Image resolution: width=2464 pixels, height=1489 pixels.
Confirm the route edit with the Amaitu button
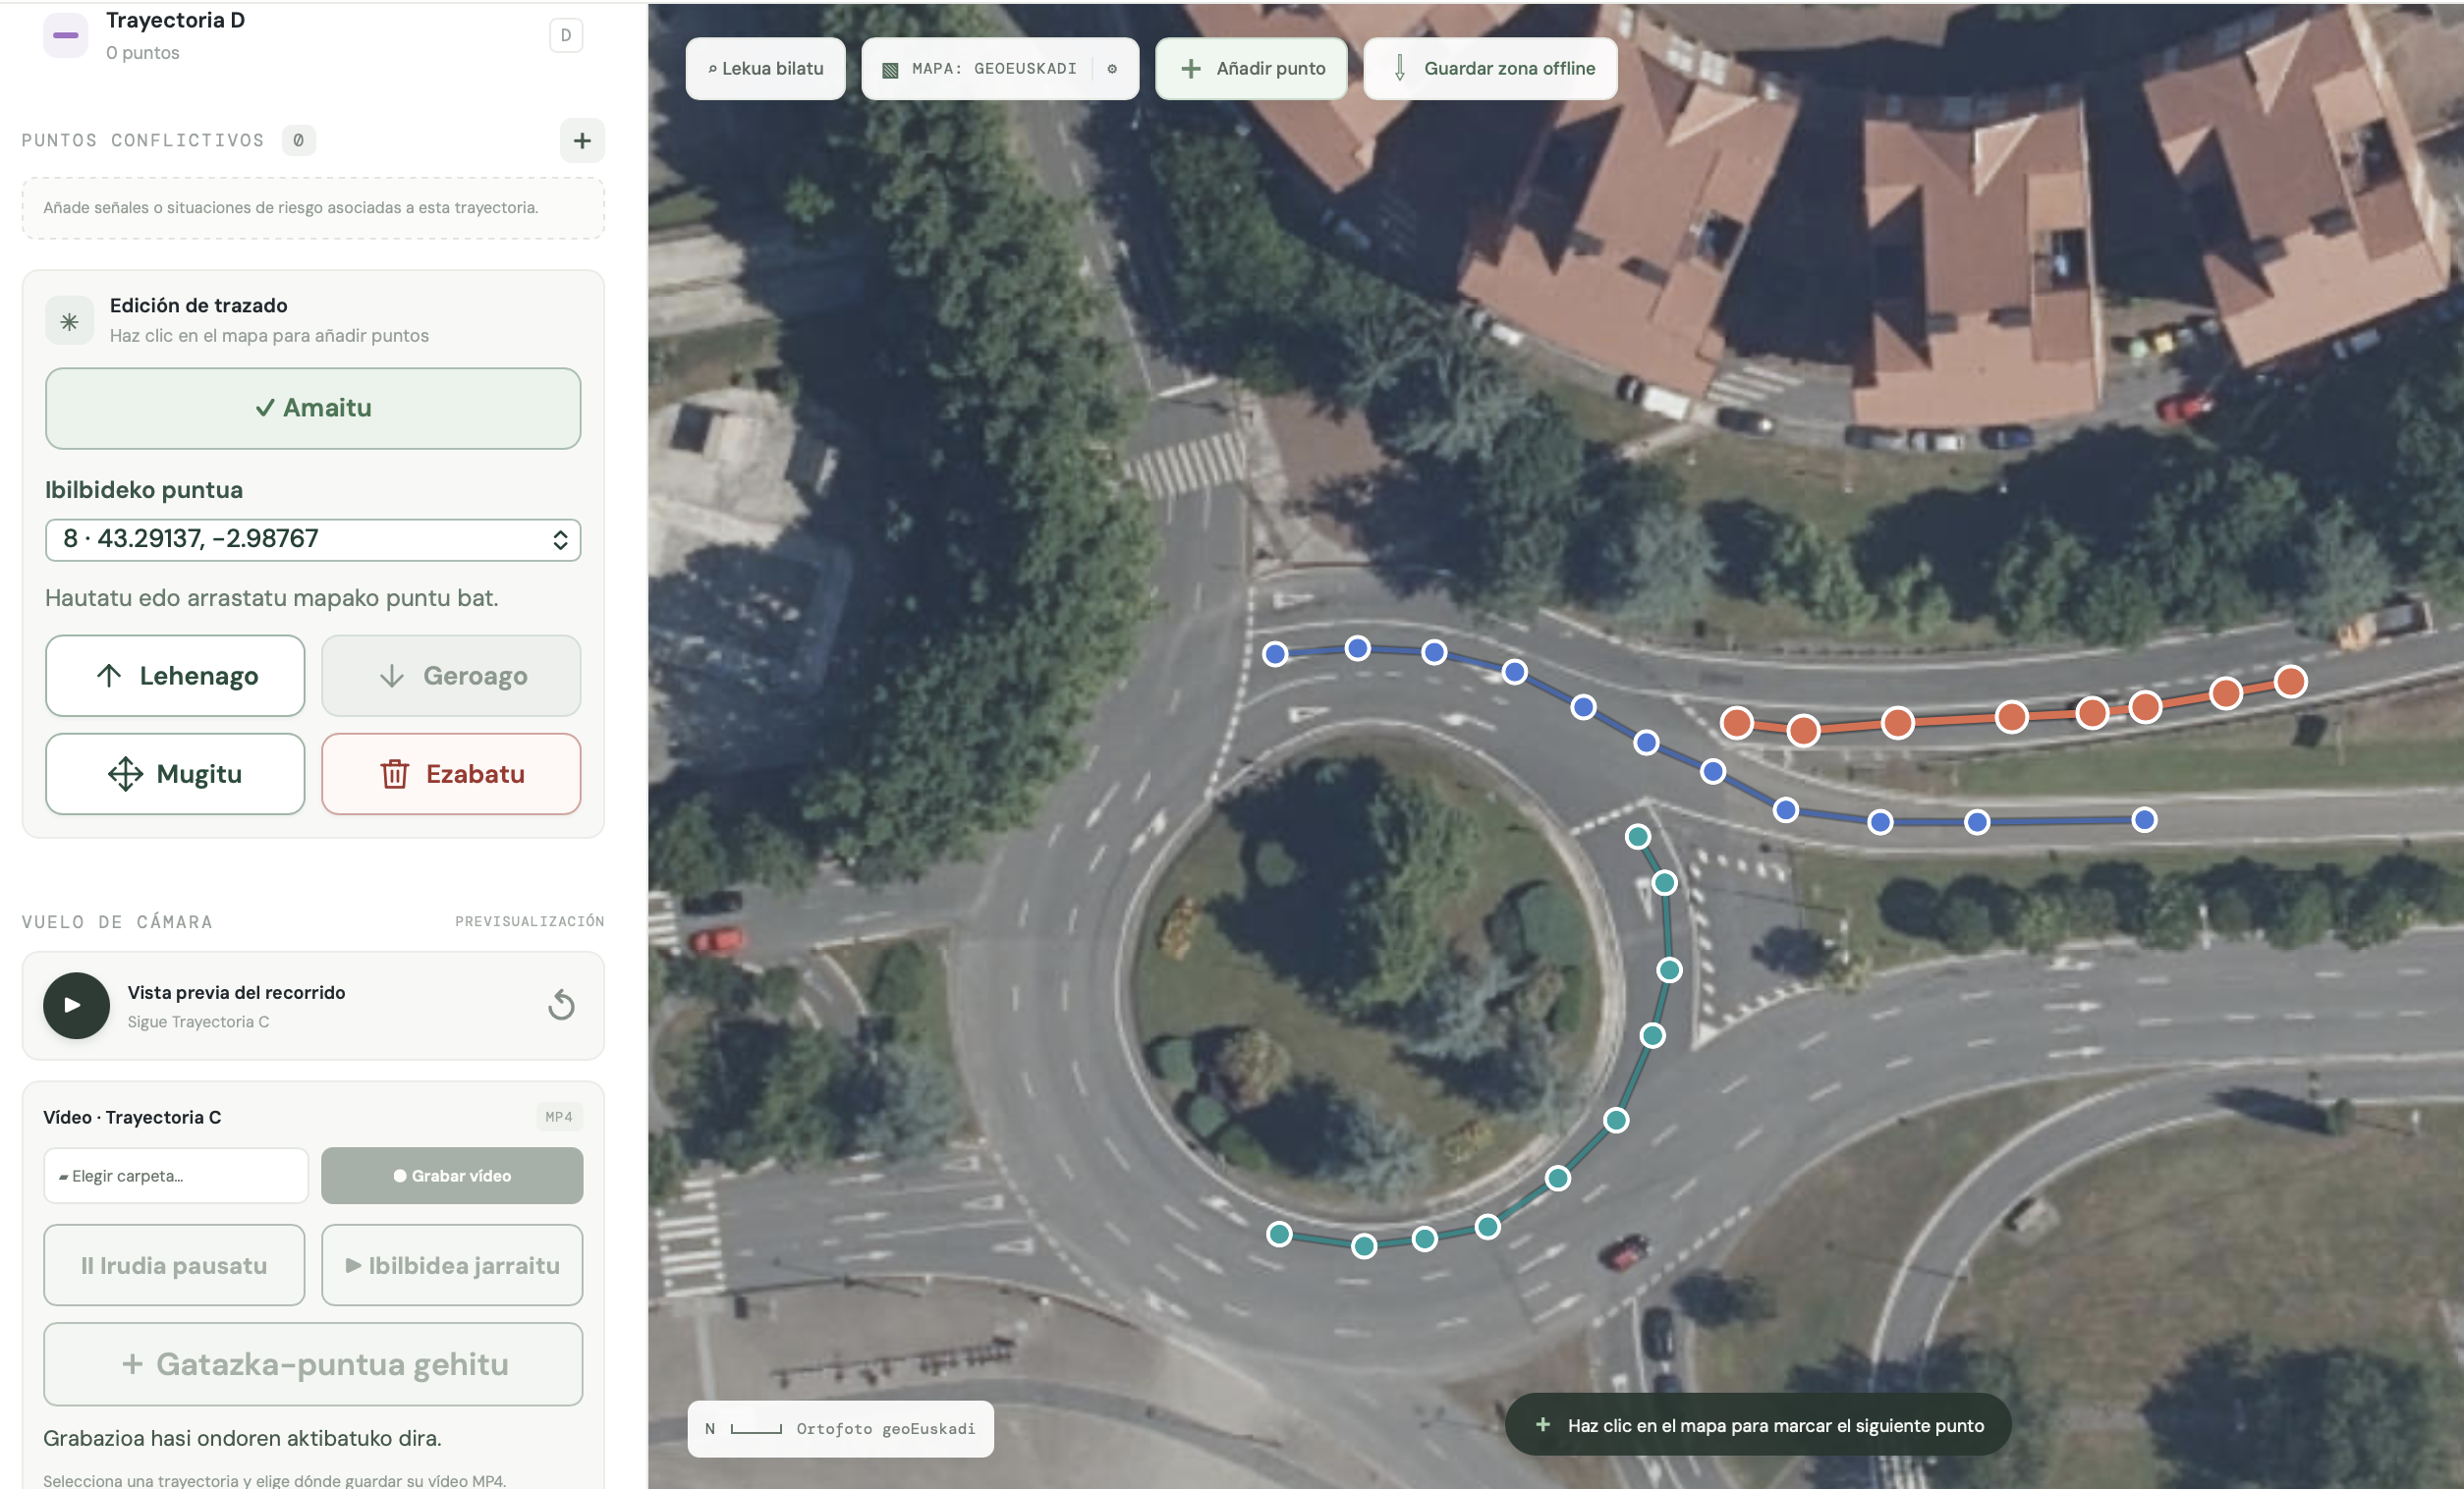313,408
